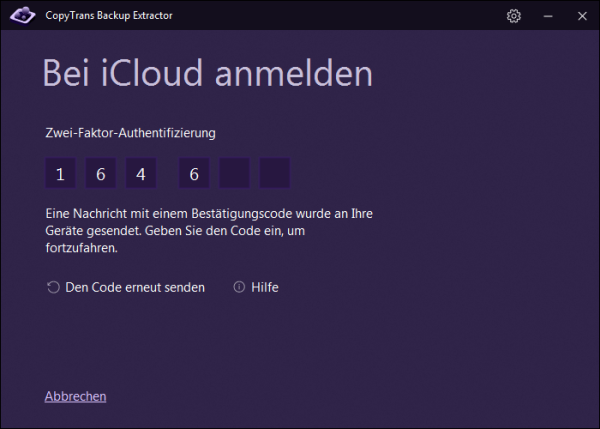600x429 pixels.
Task: Click the Bestätigungscode description text
Action: tap(208, 232)
